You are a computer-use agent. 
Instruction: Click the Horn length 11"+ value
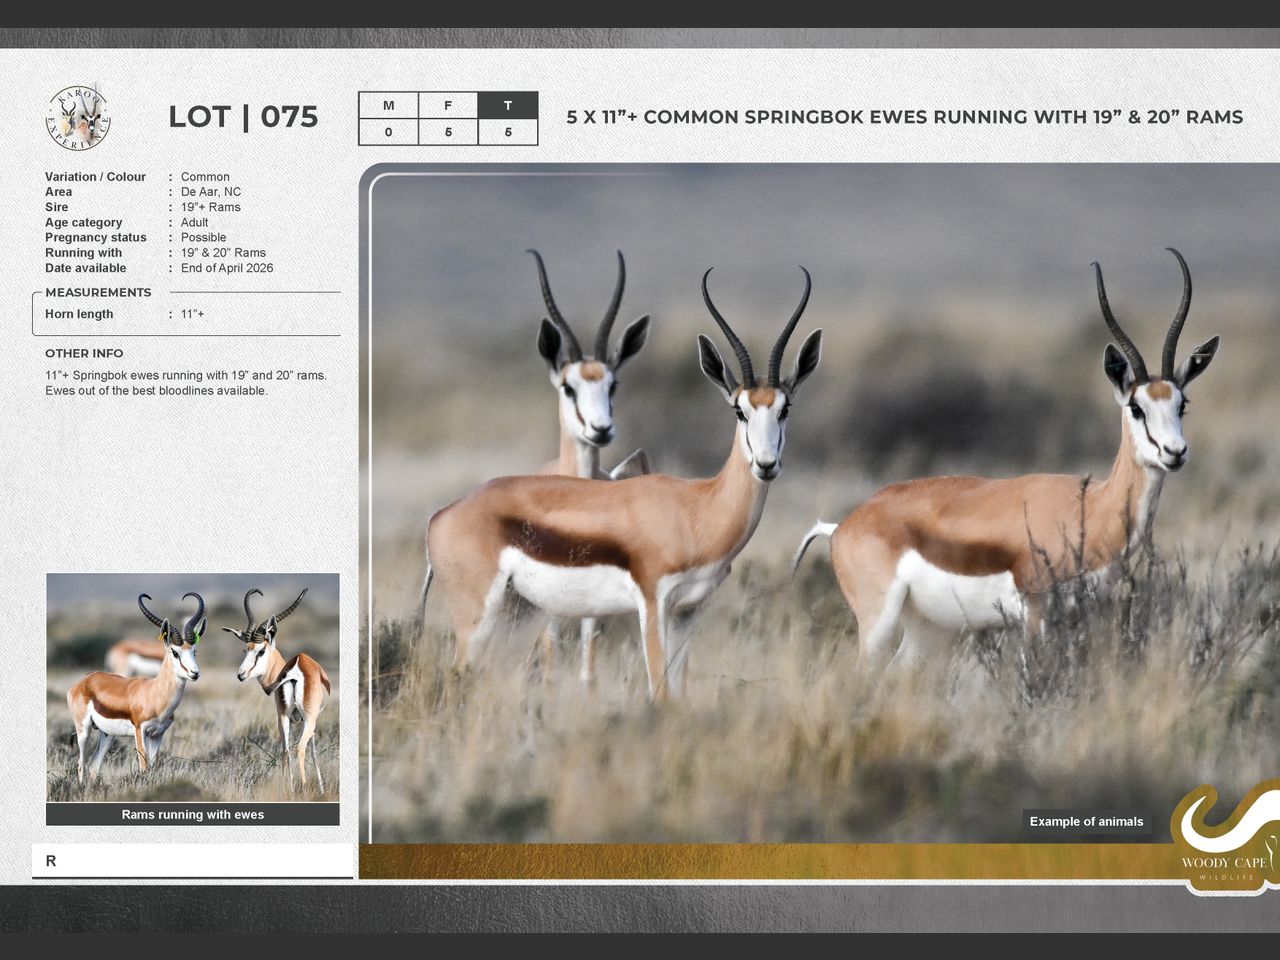192,314
